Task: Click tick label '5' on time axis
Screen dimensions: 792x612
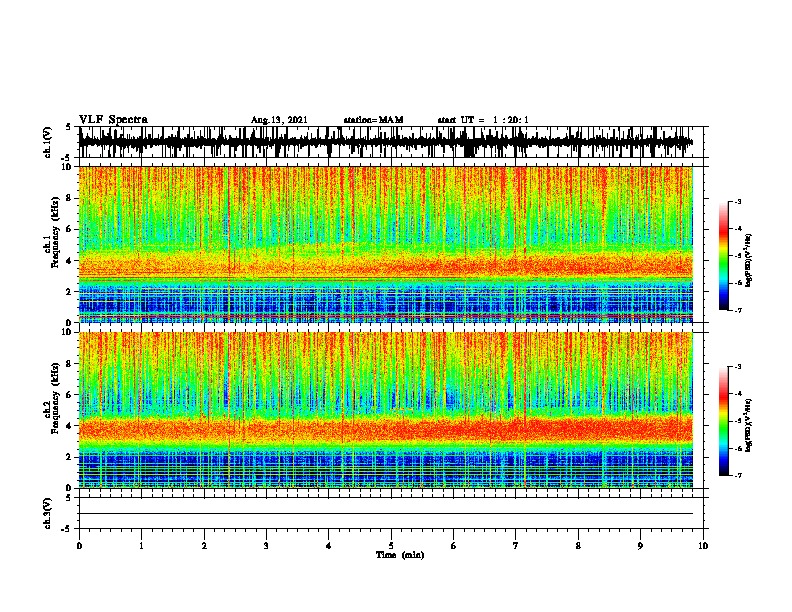Action: pos(391,545)
